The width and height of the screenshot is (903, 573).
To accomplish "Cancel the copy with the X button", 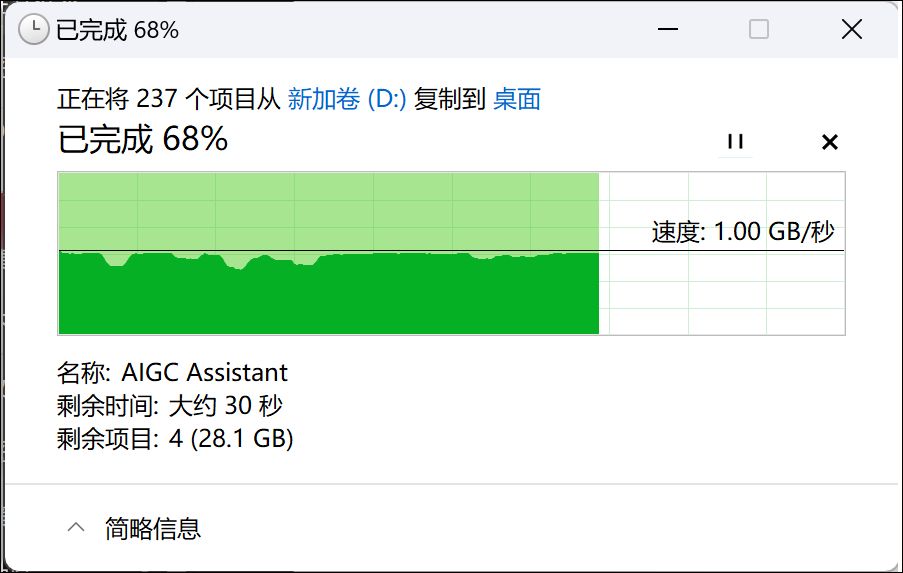I will [x=829, y=142].
